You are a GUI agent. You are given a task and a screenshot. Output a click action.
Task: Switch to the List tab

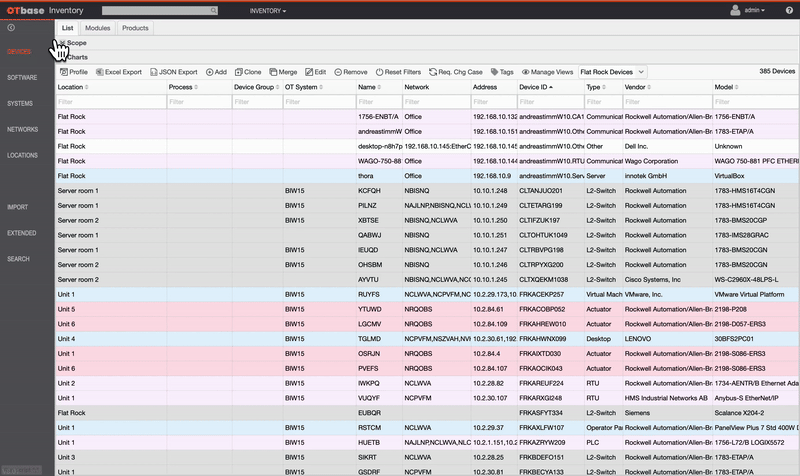[67, 28]
